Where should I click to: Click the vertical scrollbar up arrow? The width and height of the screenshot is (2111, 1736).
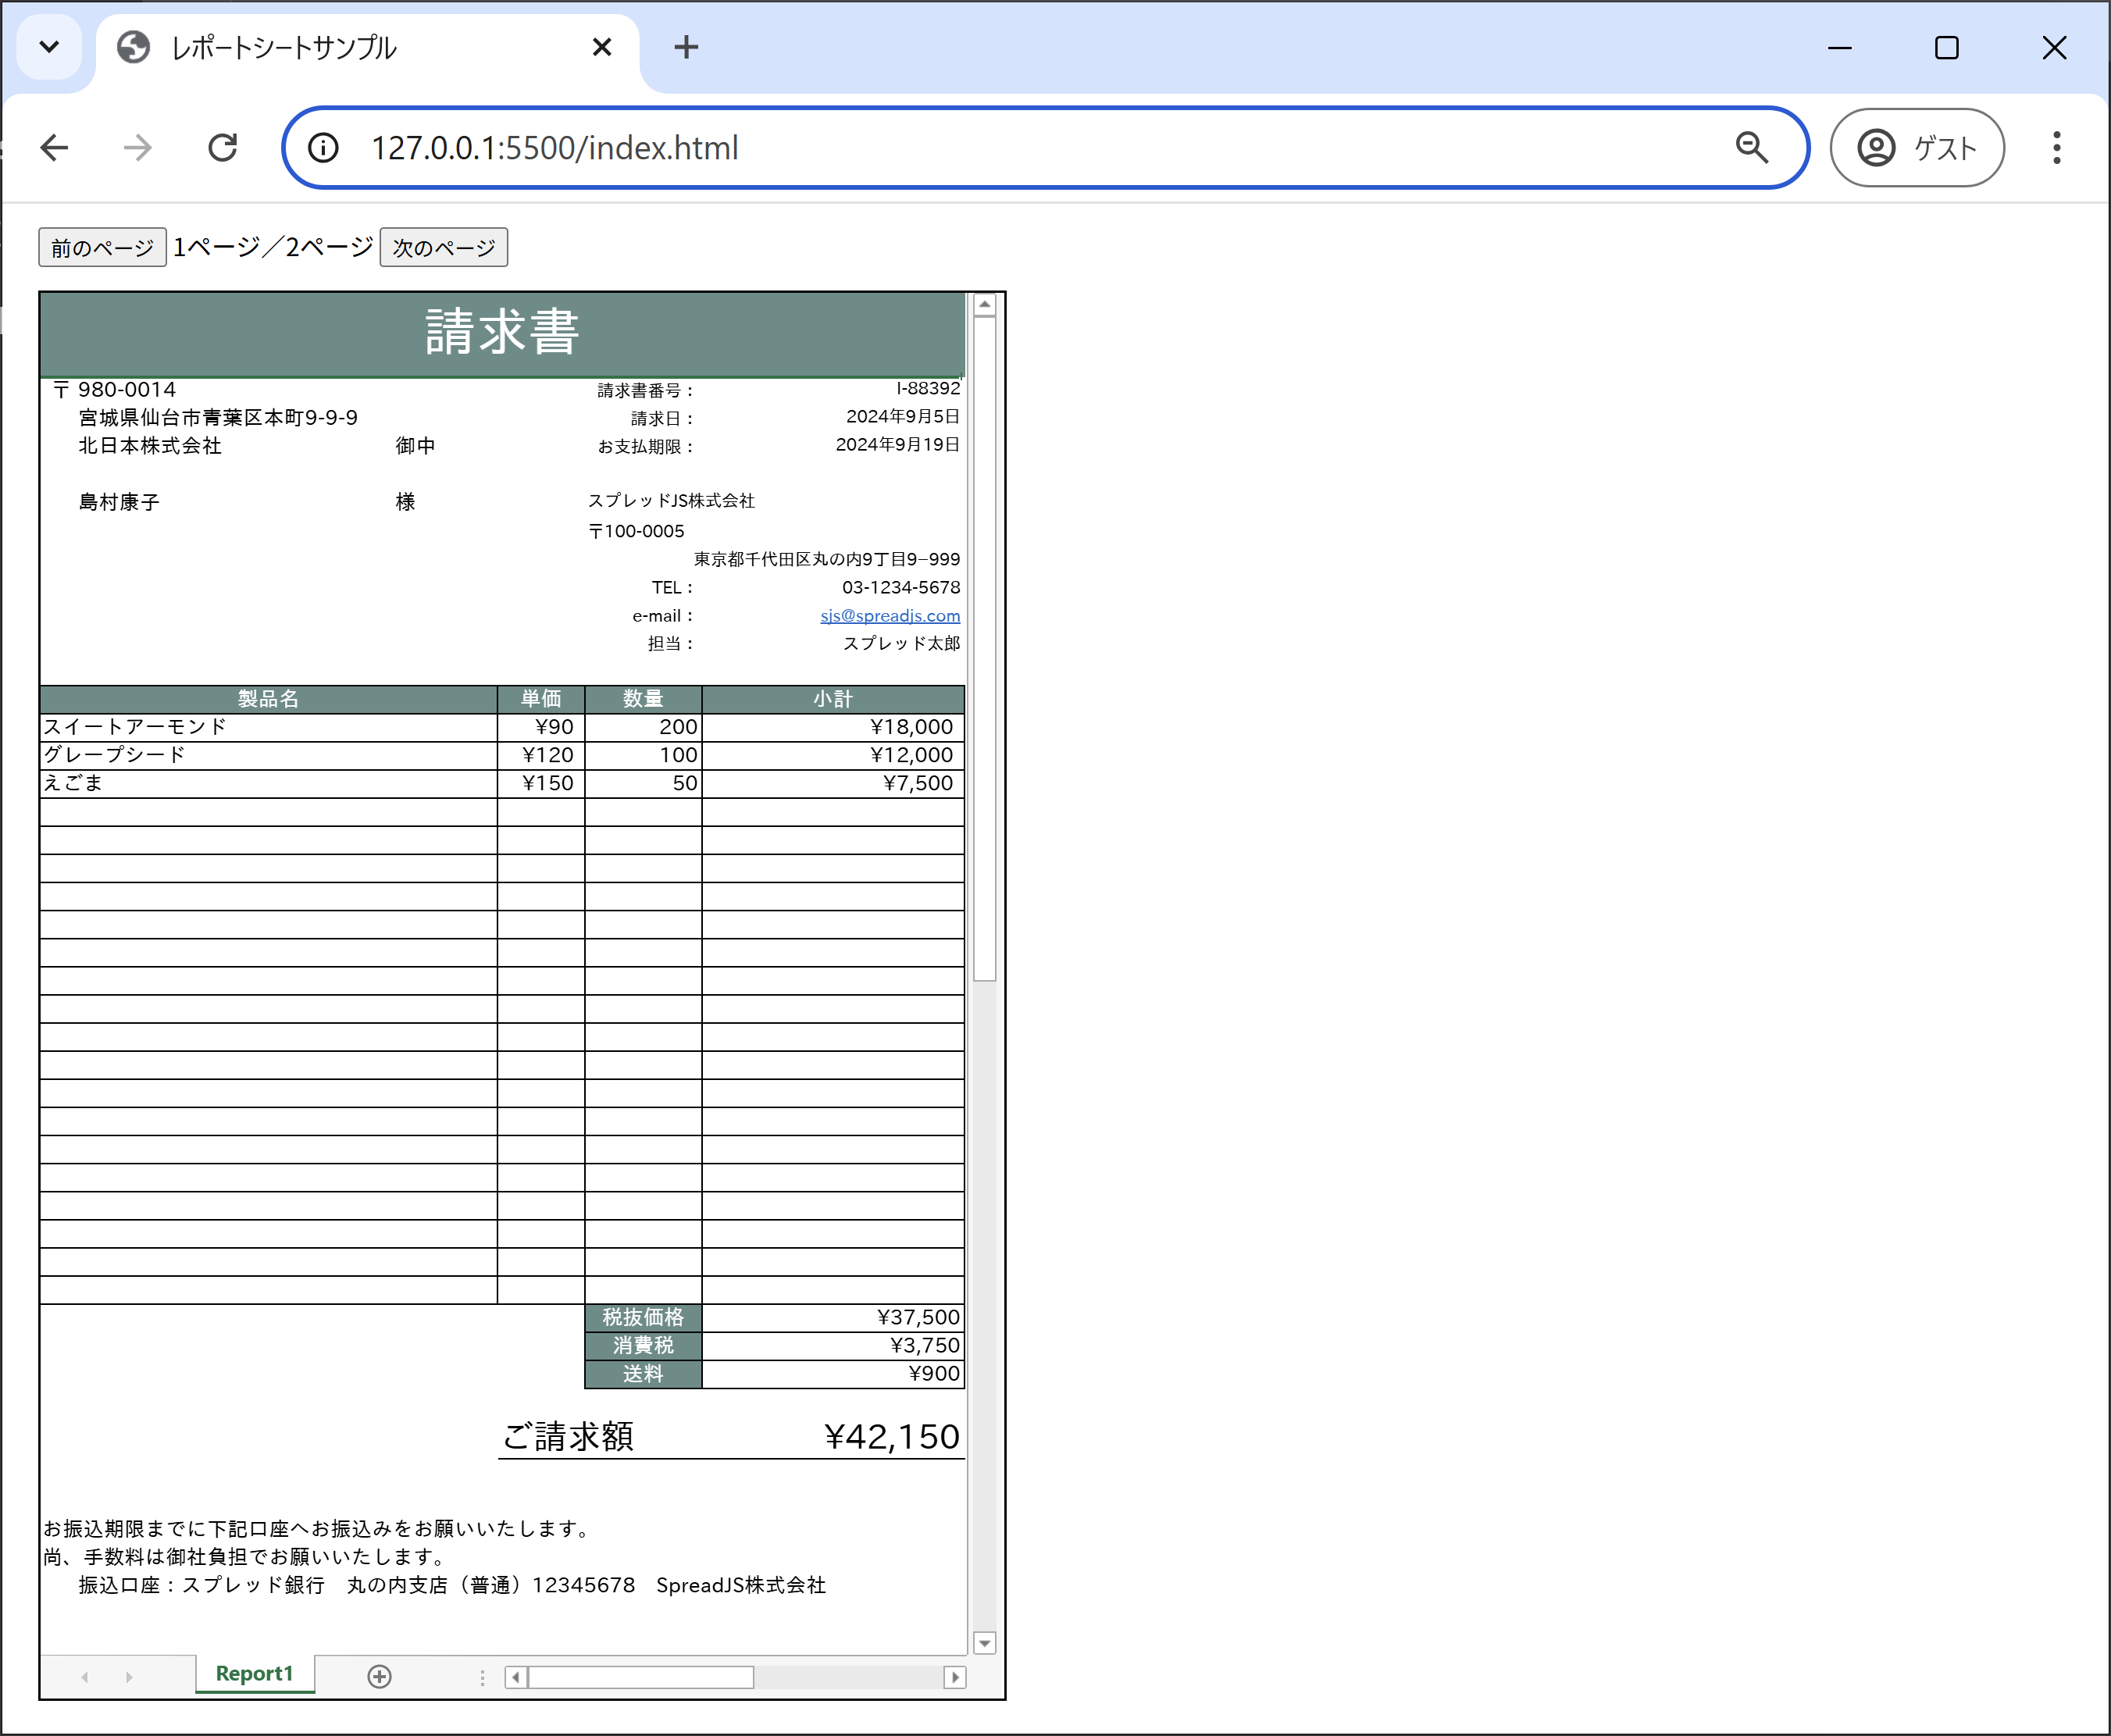[985, 305]
